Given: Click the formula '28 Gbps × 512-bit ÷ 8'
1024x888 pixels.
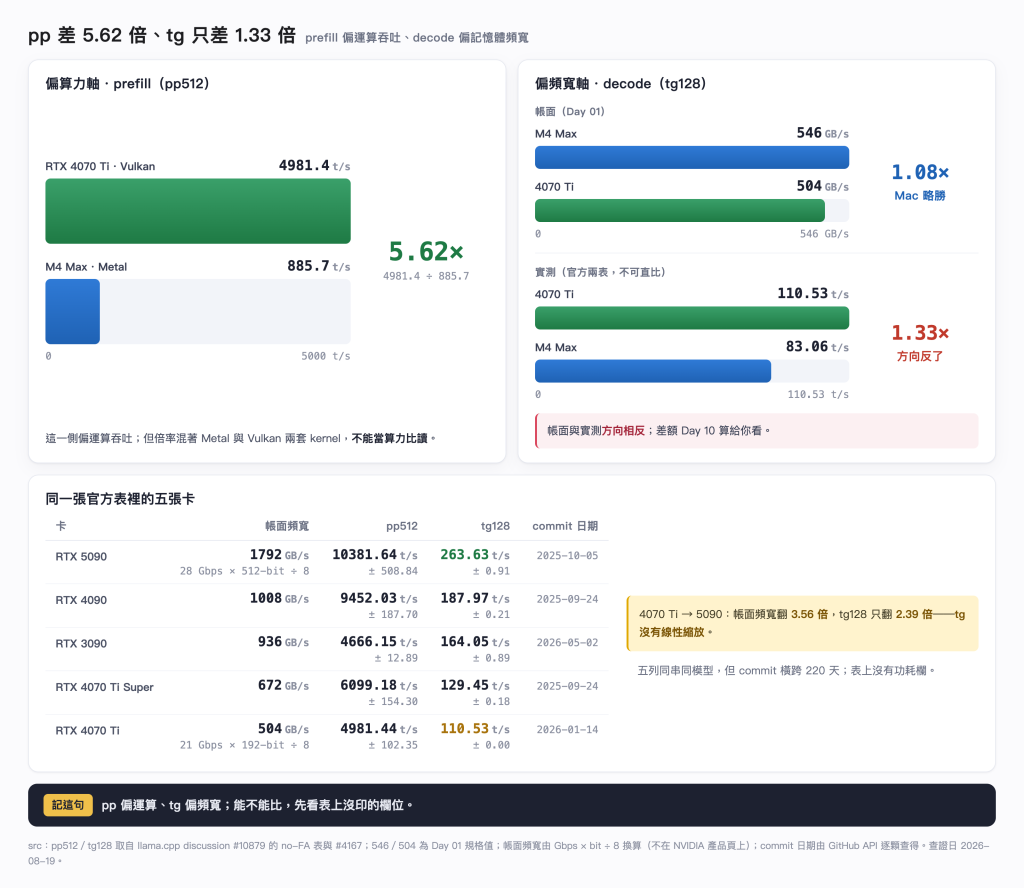Looking at the screenshot, I should 244,571.
